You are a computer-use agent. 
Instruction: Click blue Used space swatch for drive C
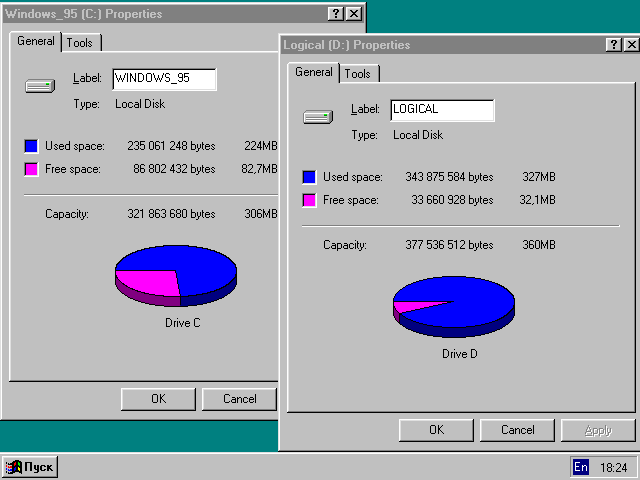point(31,146)
